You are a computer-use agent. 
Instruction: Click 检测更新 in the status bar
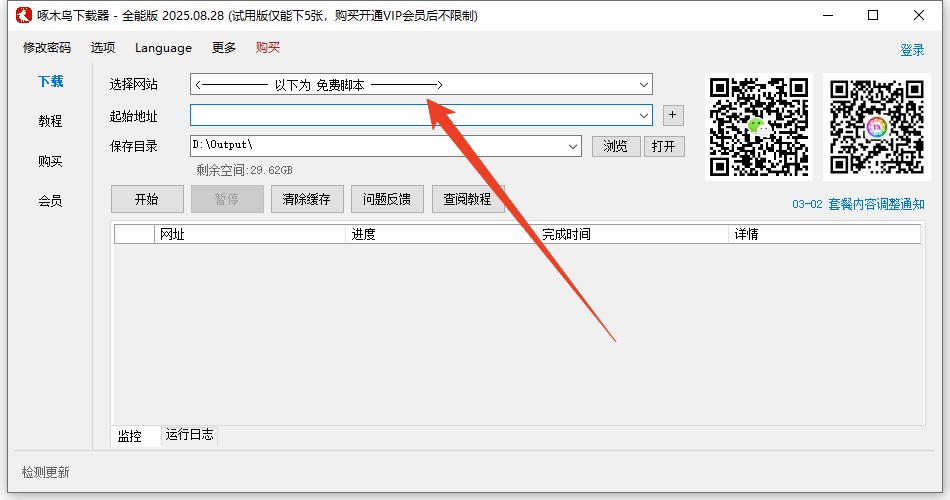46,473
